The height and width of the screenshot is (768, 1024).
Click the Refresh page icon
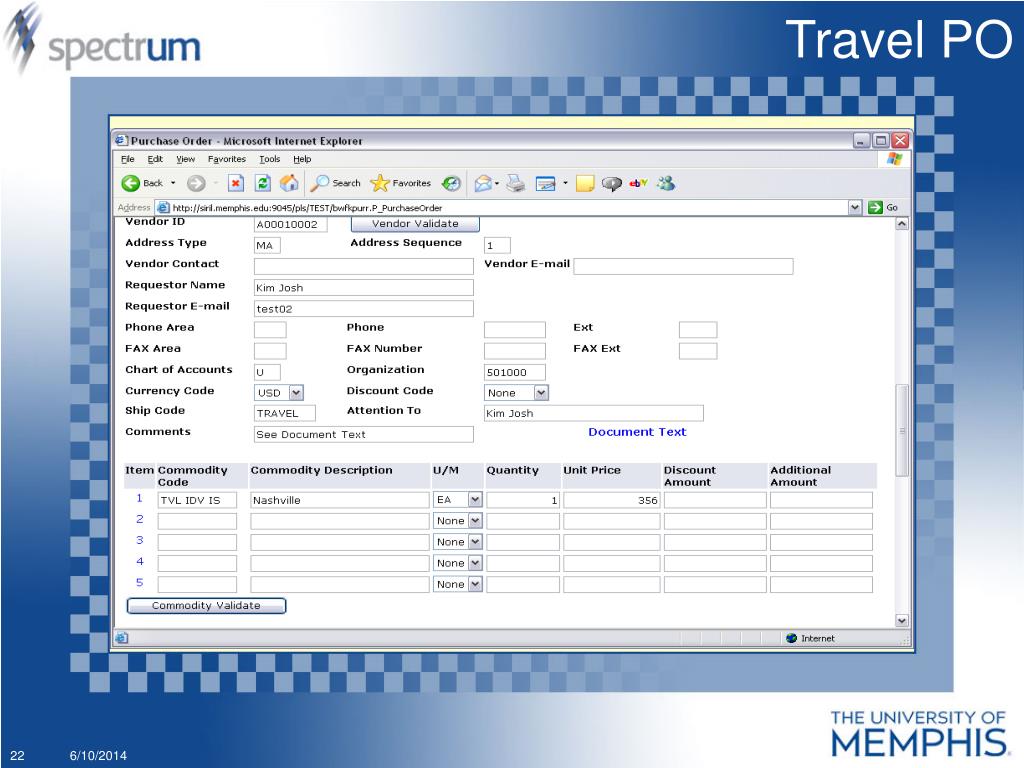263,184
